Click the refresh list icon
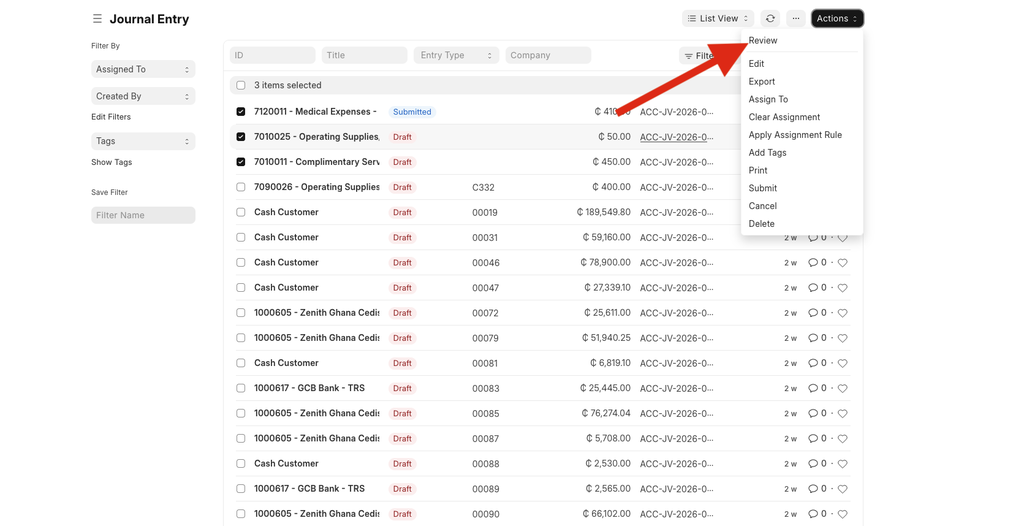1024x526 pixels. (770, 19)
